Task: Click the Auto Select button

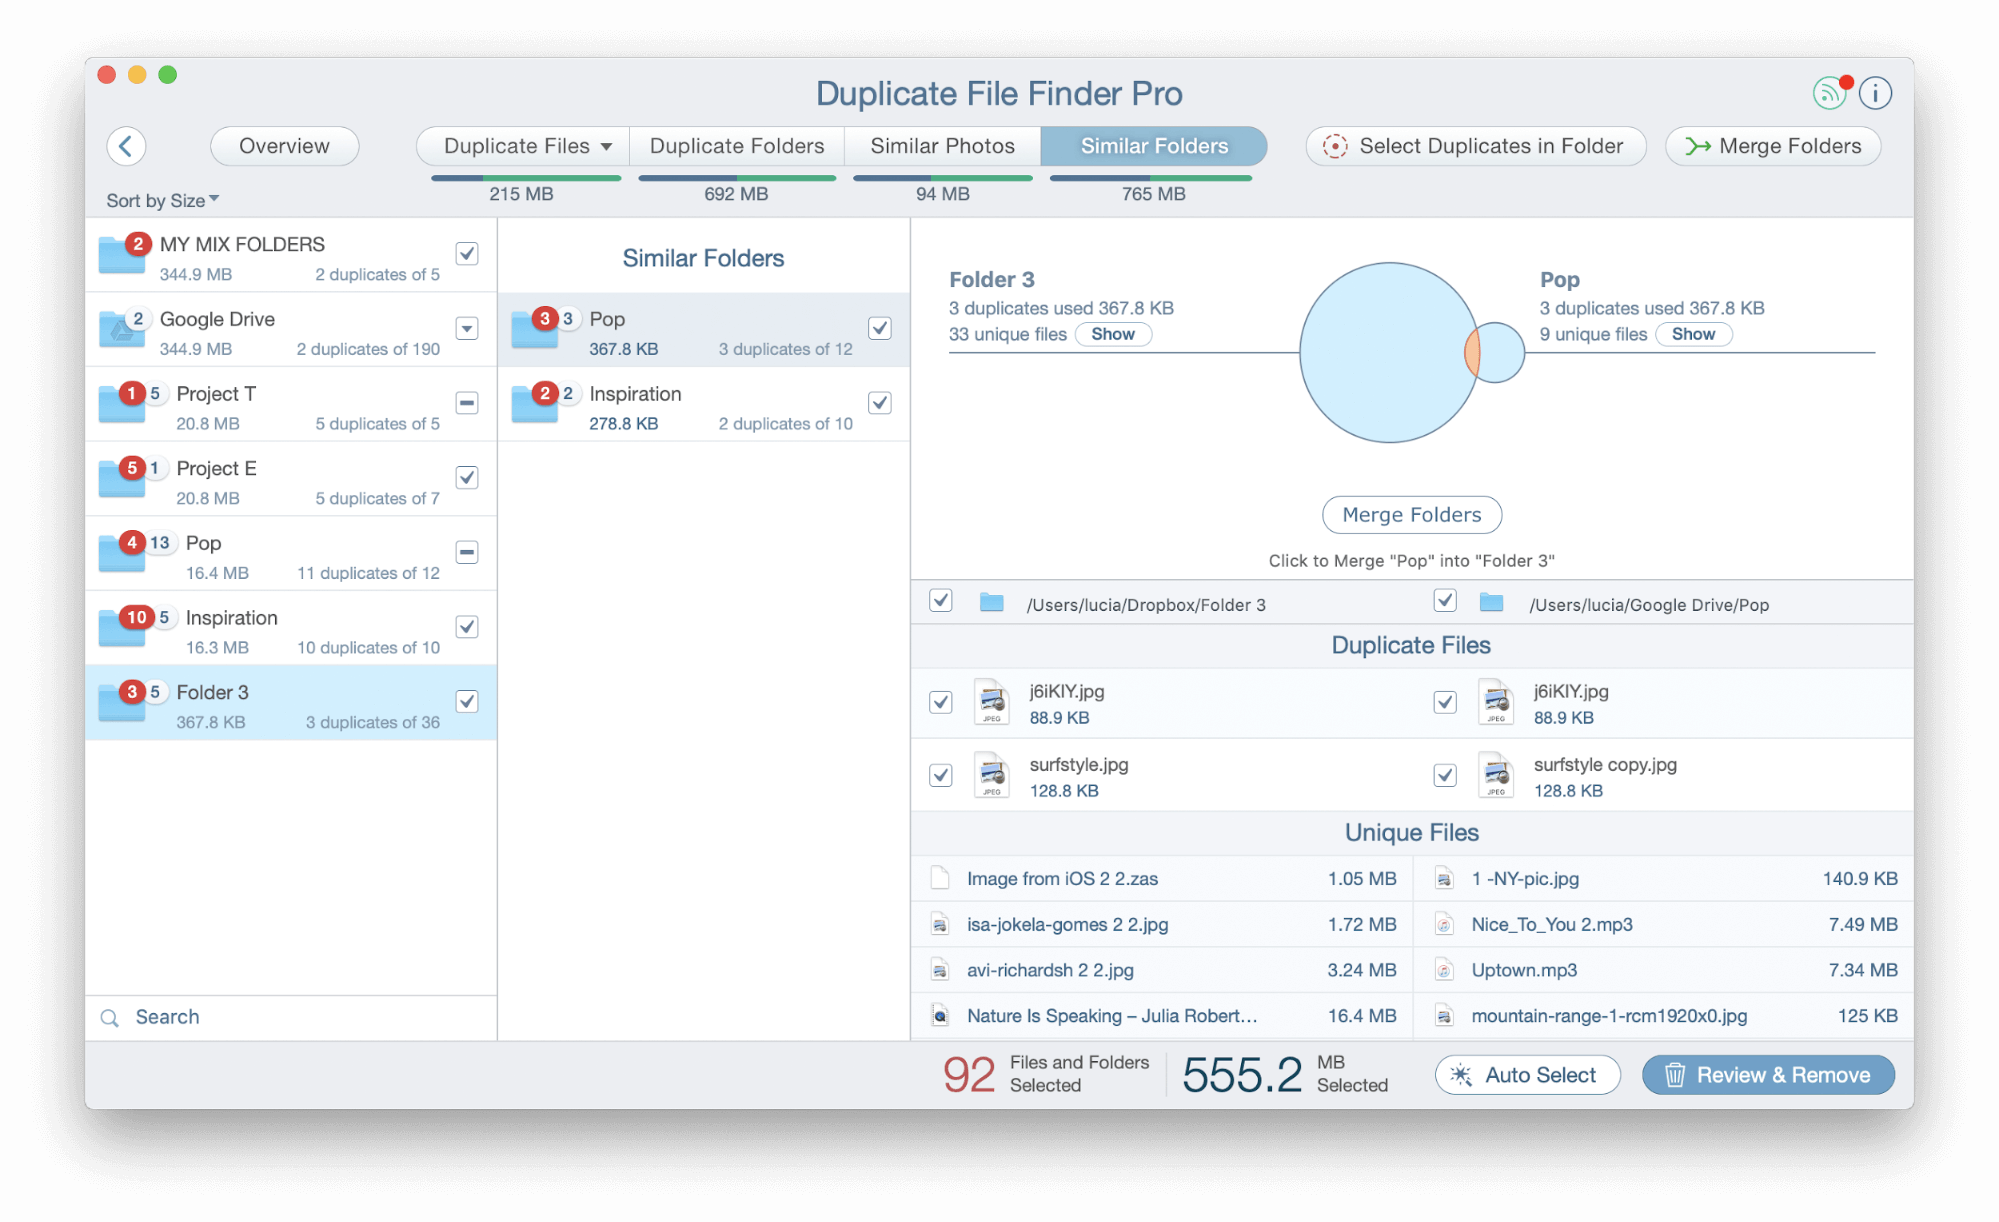Action: click(x=1527, y=1075)
